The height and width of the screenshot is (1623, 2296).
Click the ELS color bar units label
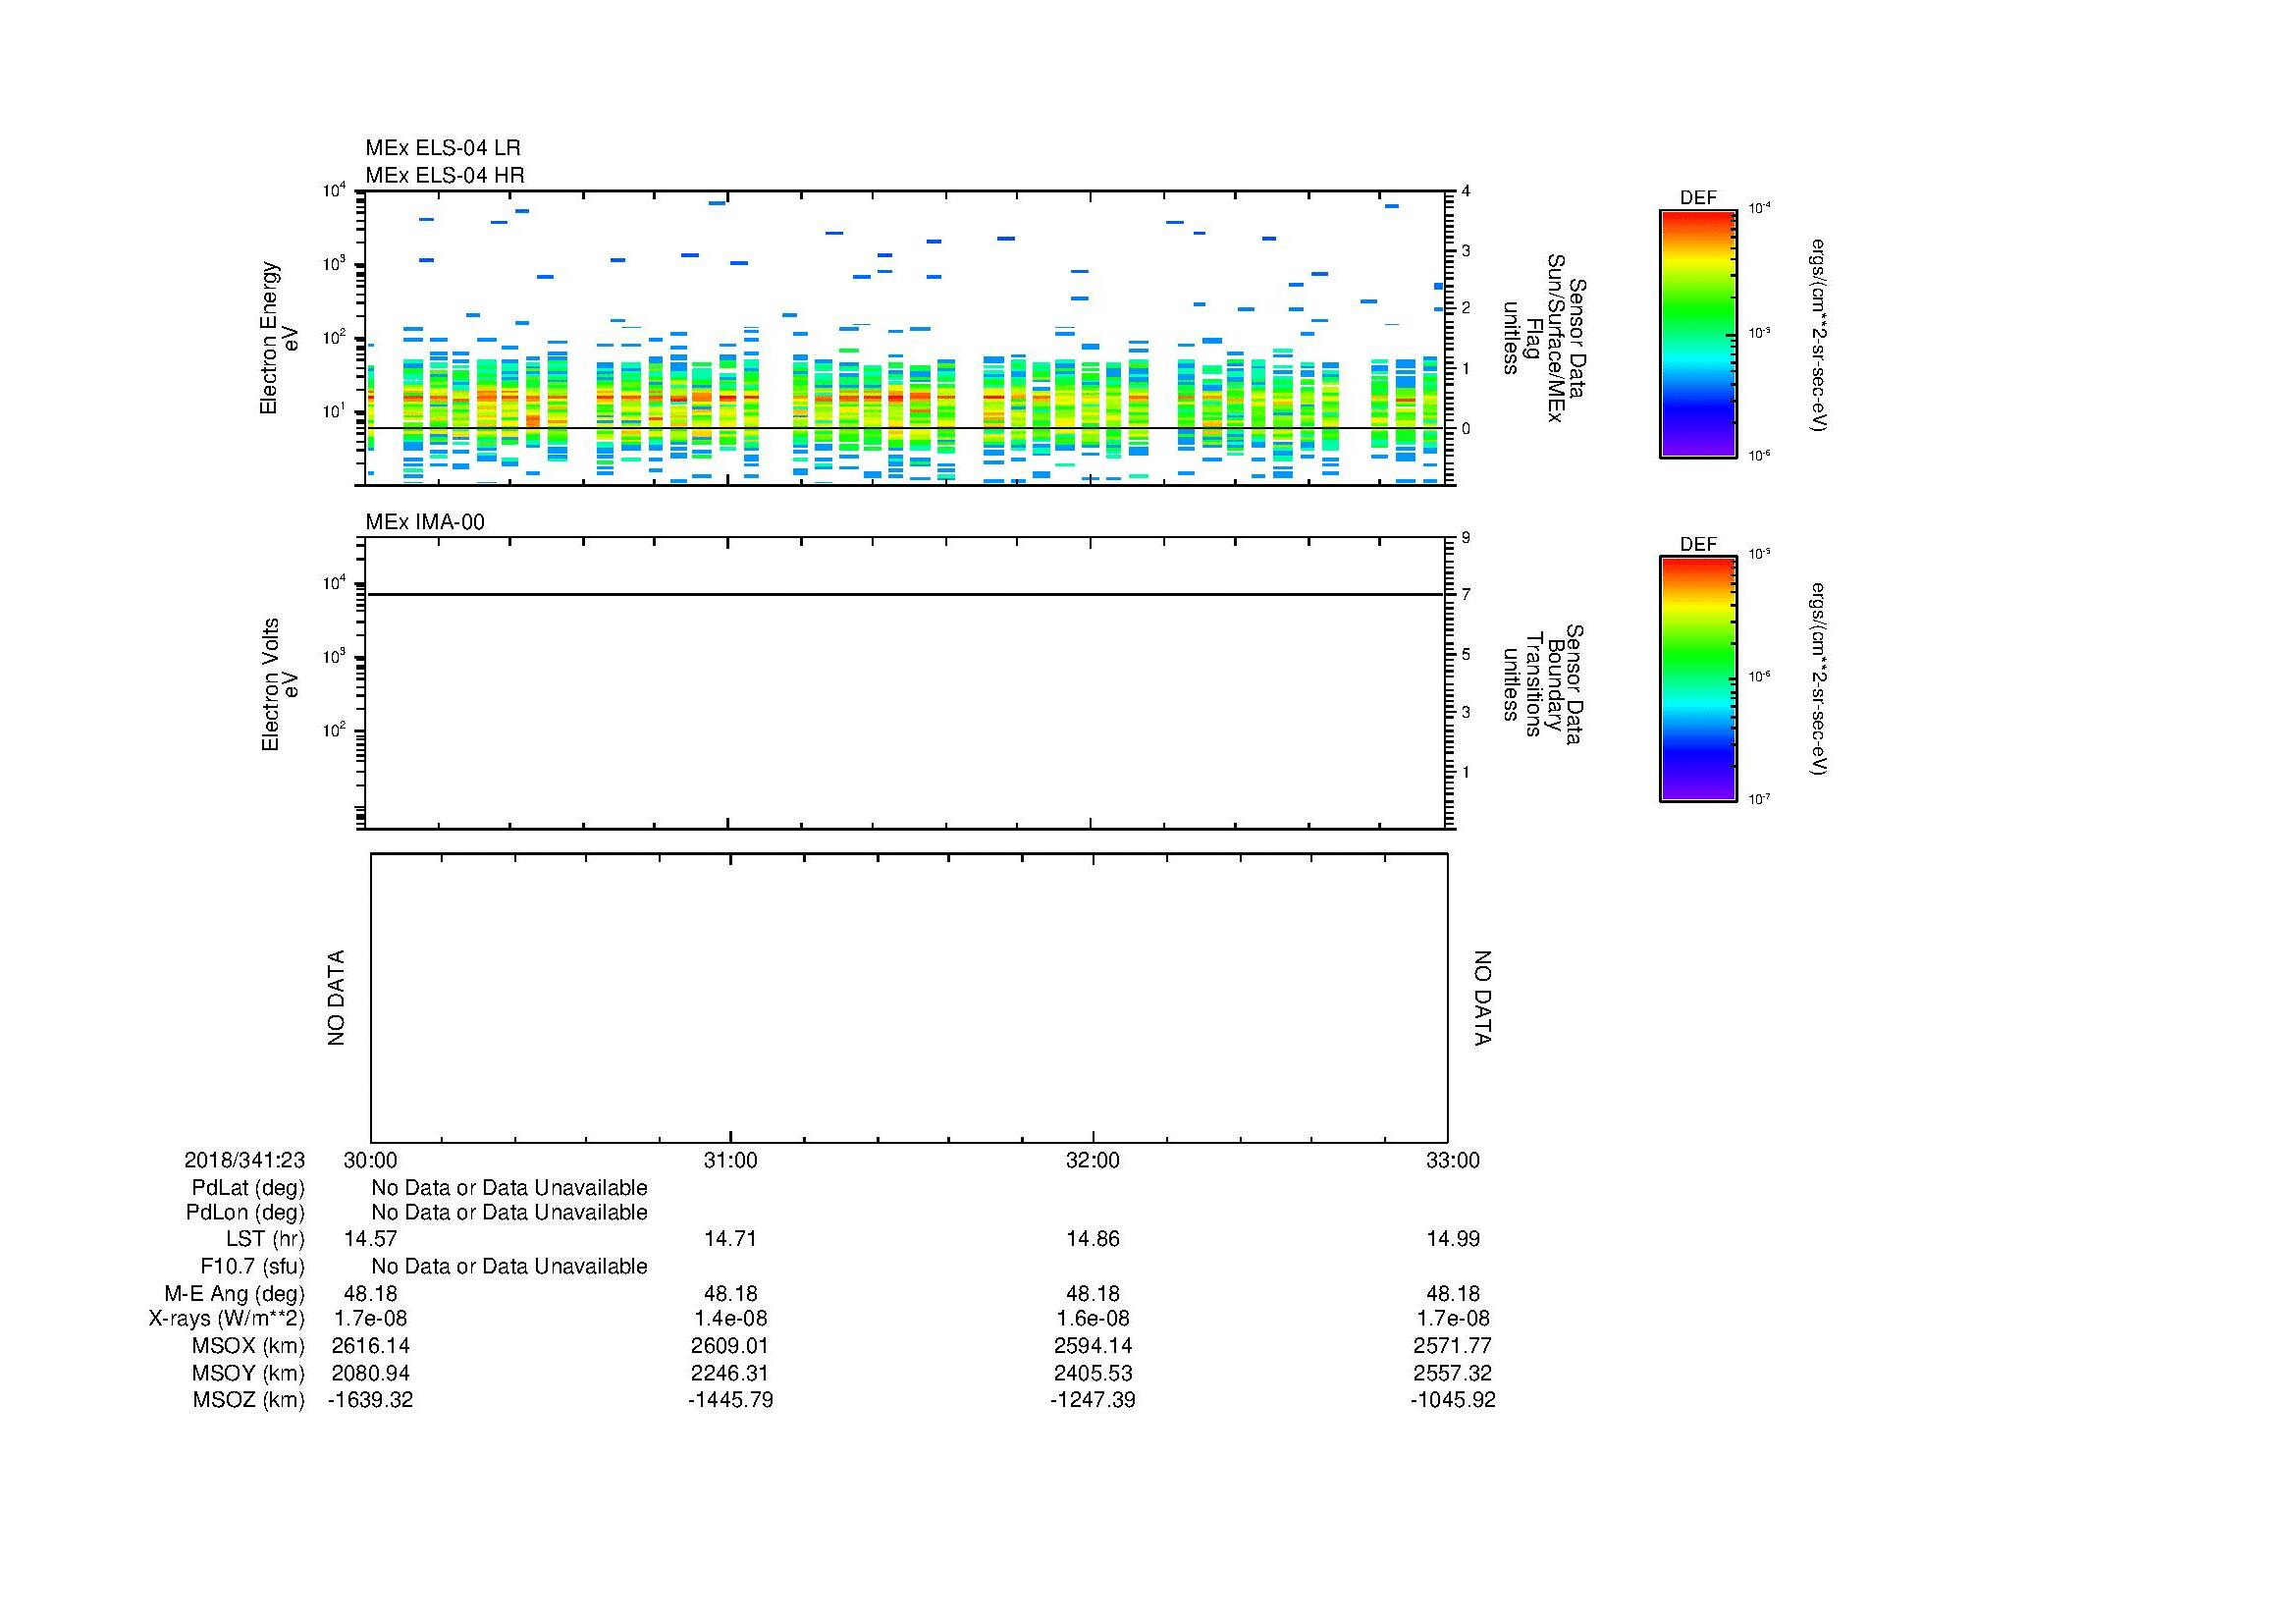1817,335
